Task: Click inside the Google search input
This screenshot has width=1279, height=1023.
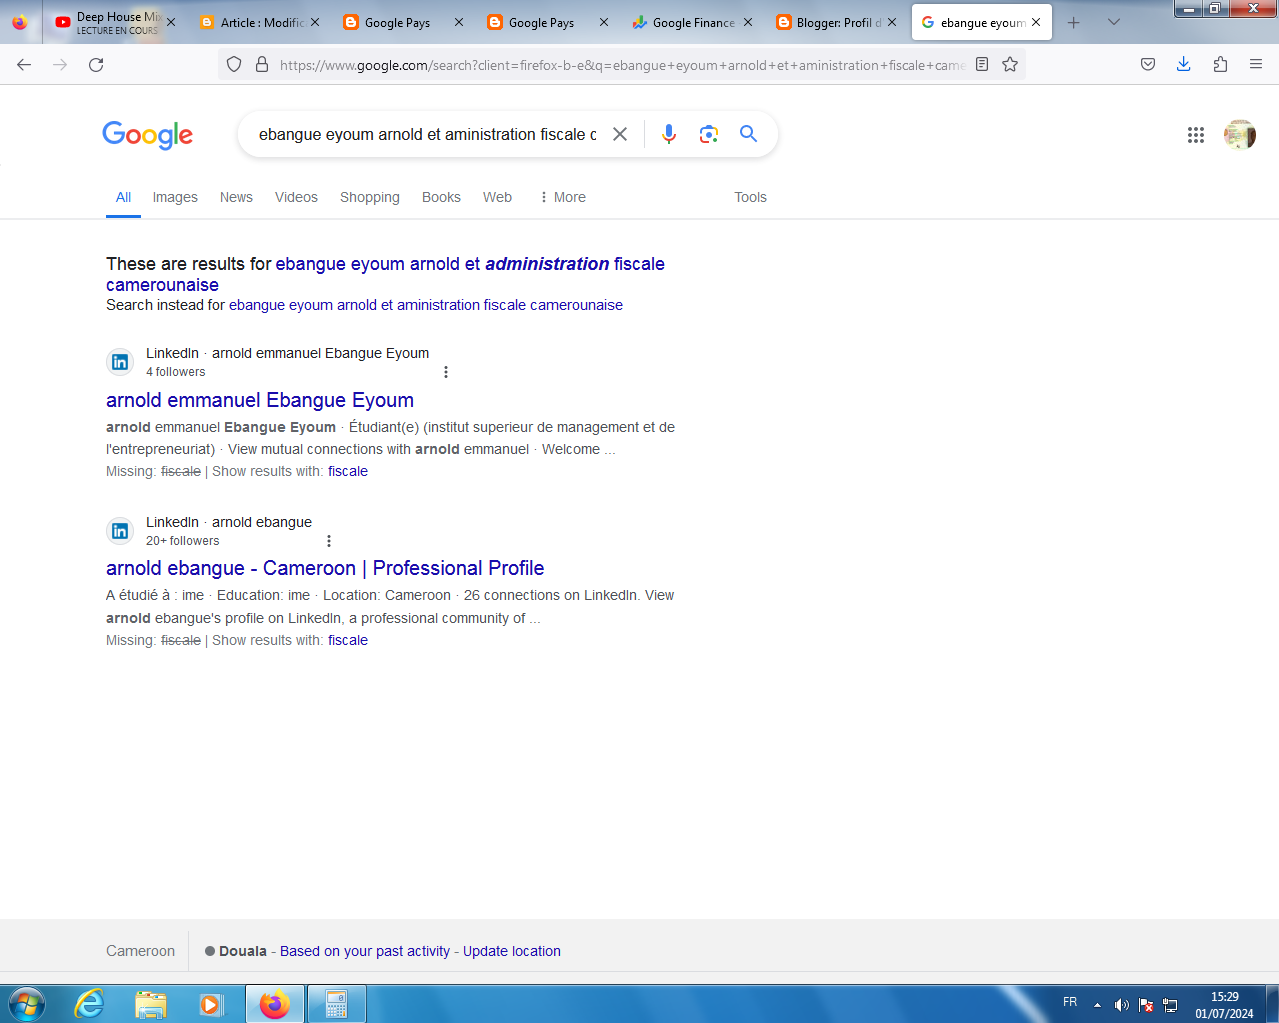Action: [427, 134]
